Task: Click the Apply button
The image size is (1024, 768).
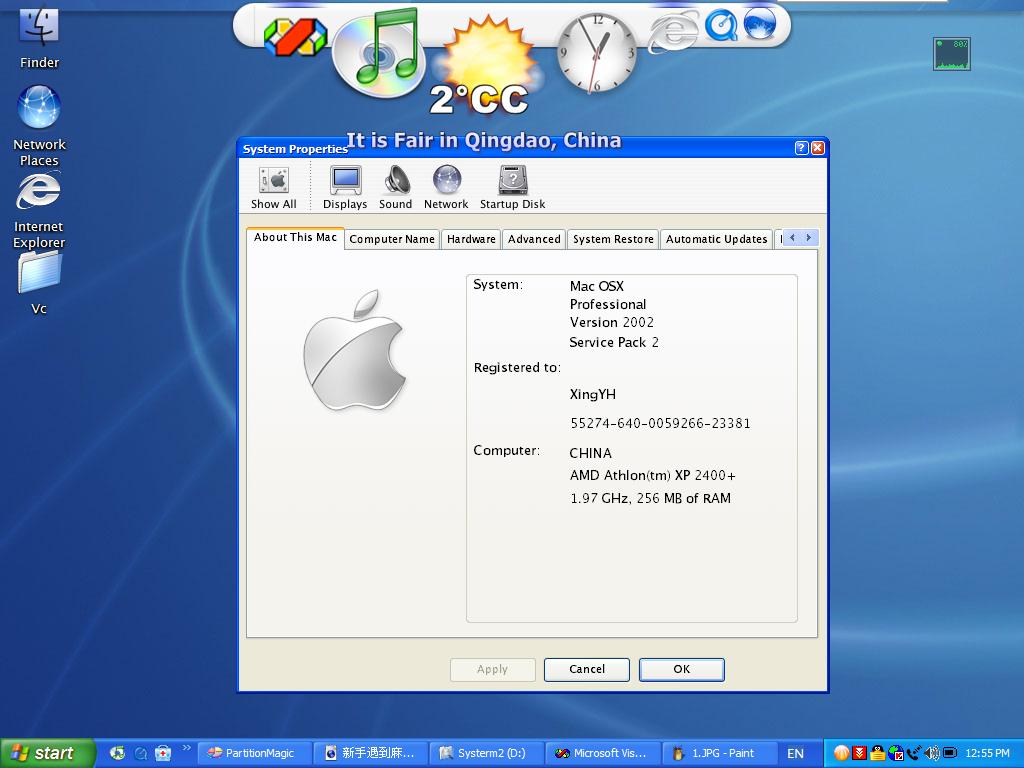Action: click(492, 669)
